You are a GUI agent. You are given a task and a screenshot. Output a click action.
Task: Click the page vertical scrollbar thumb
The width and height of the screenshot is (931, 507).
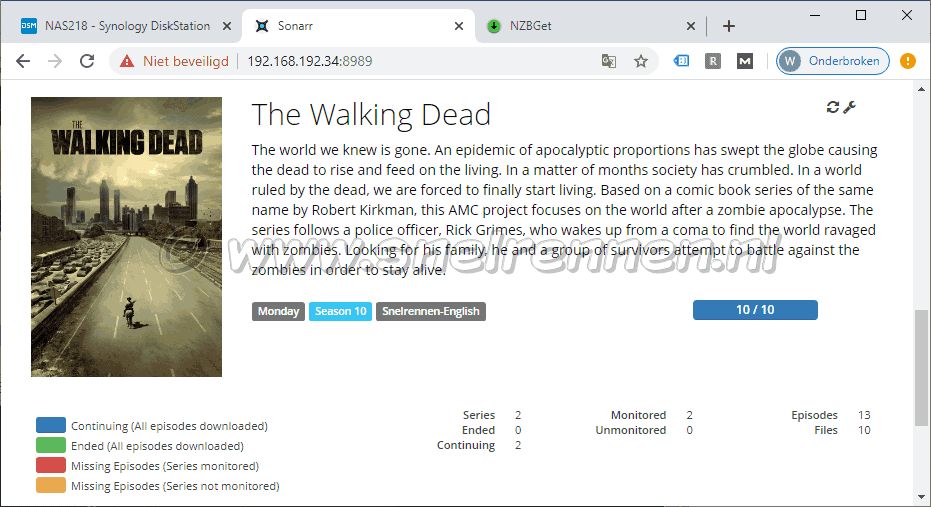click(x=921, y=368)
